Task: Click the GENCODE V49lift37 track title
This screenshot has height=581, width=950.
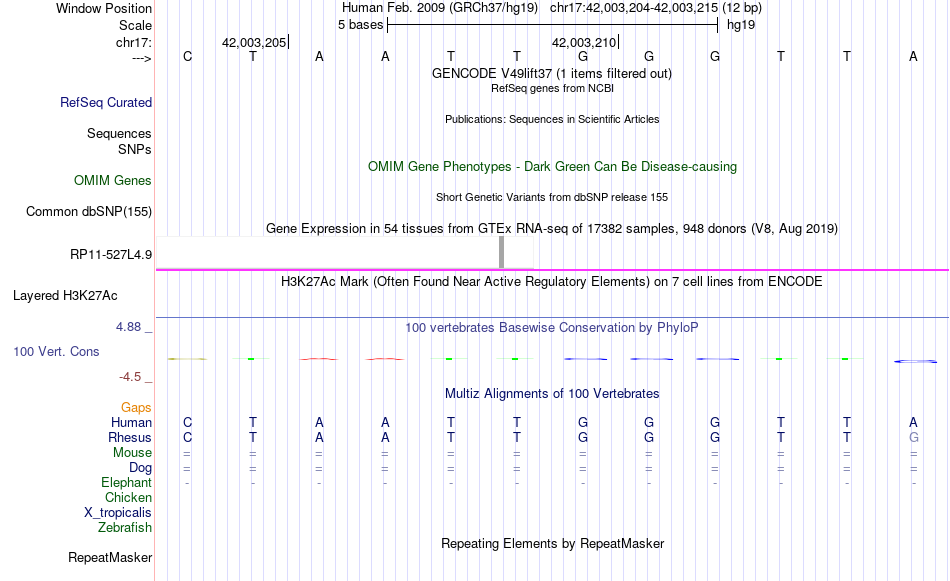Action: (x=551, y=73)
